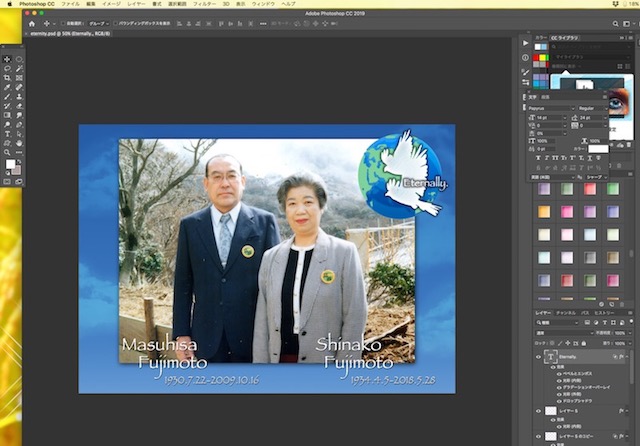Open the layer filter kind dropdown

point(558,322)
